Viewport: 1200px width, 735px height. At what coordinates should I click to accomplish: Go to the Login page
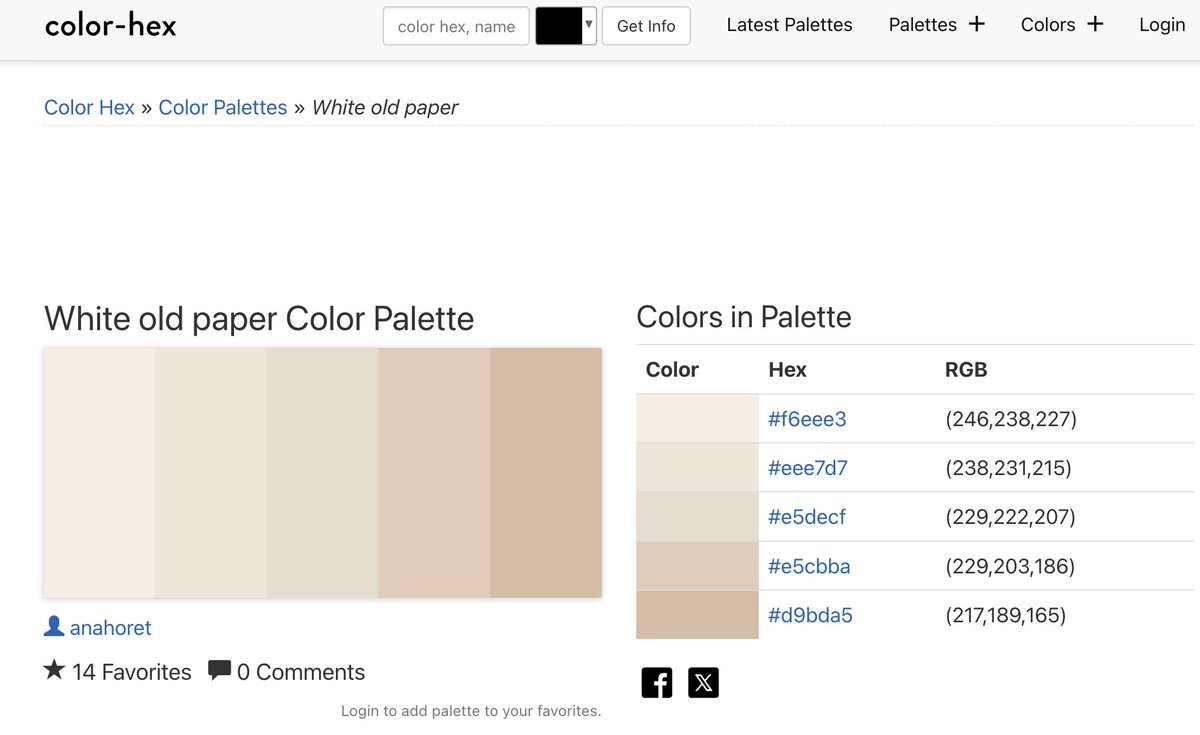coord(1161,25)
